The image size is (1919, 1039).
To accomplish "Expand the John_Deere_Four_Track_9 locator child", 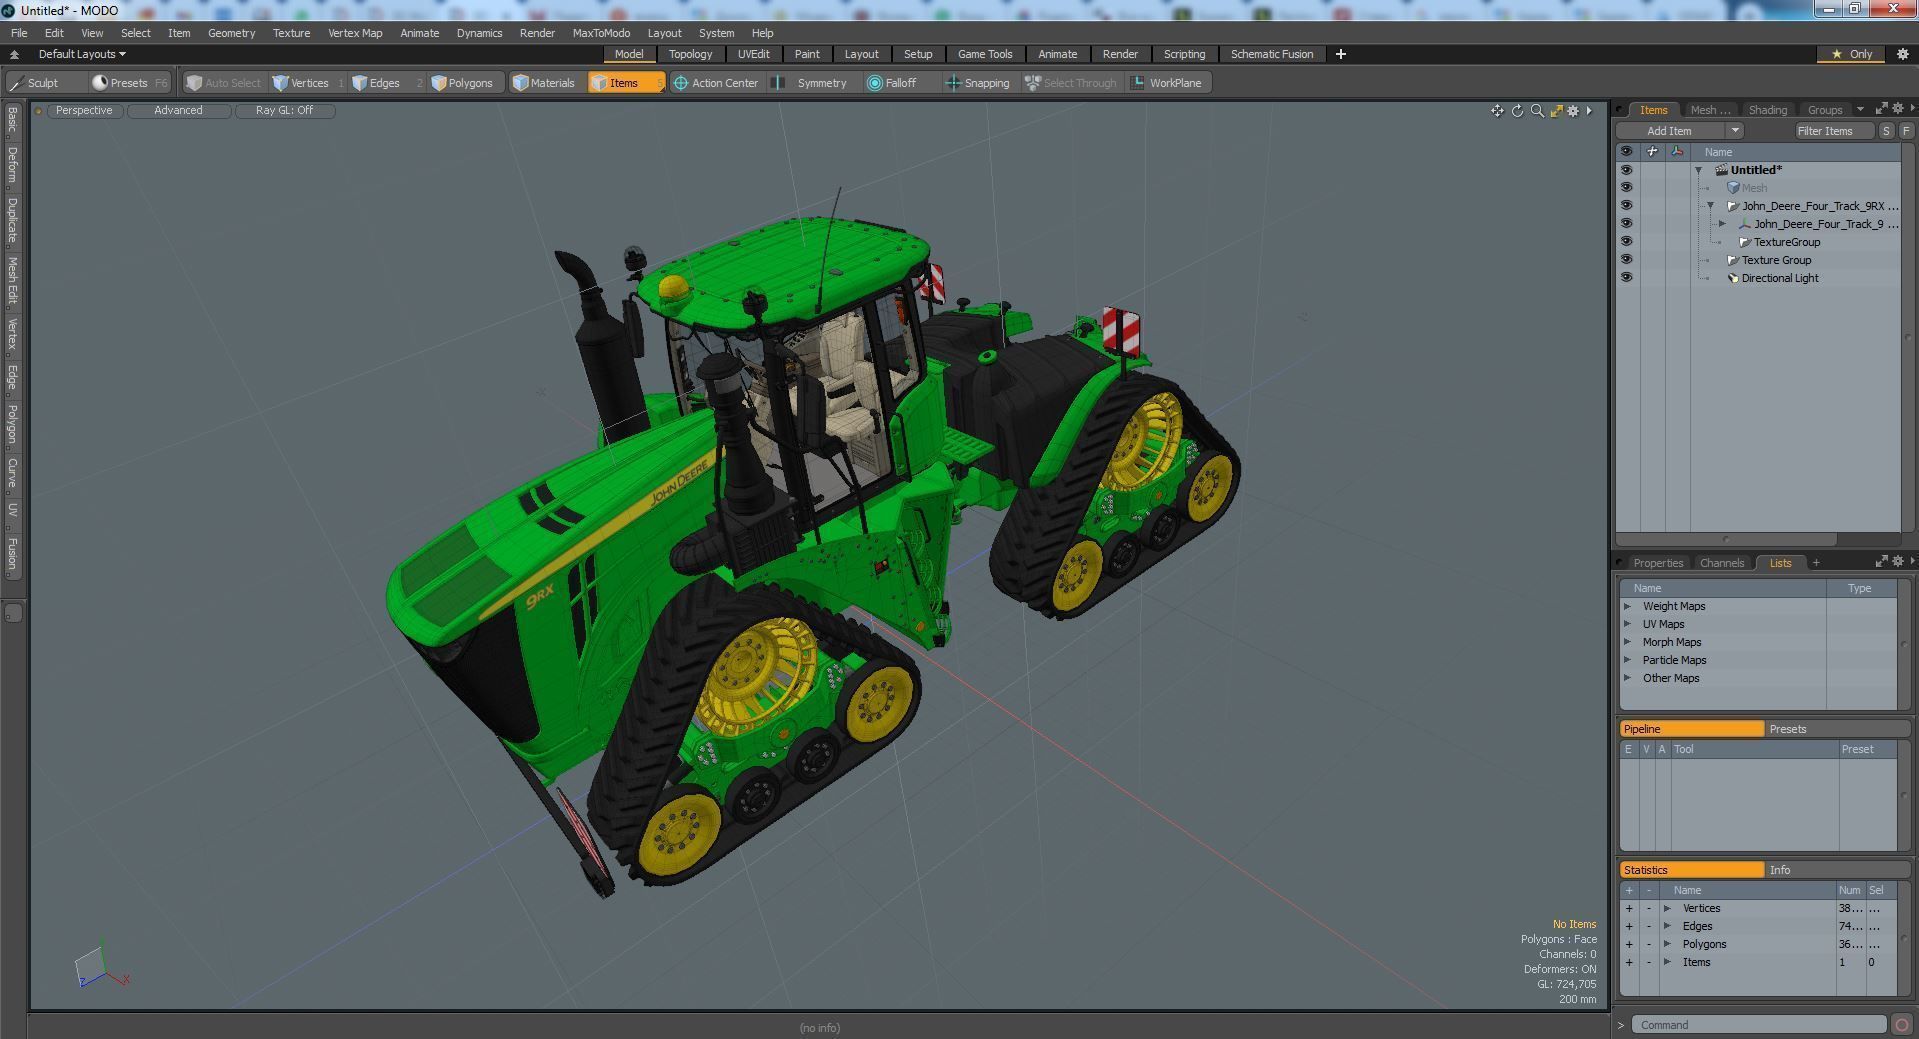I will [1722, 224].
